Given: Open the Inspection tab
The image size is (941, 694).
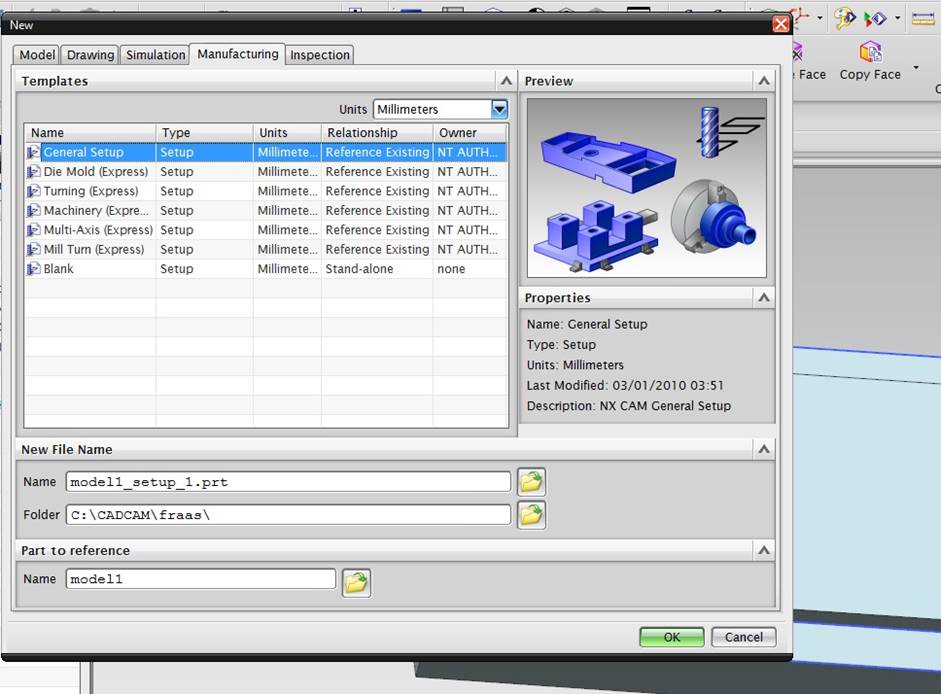Looking at the screenshot, I should click(x=320, y=55).
